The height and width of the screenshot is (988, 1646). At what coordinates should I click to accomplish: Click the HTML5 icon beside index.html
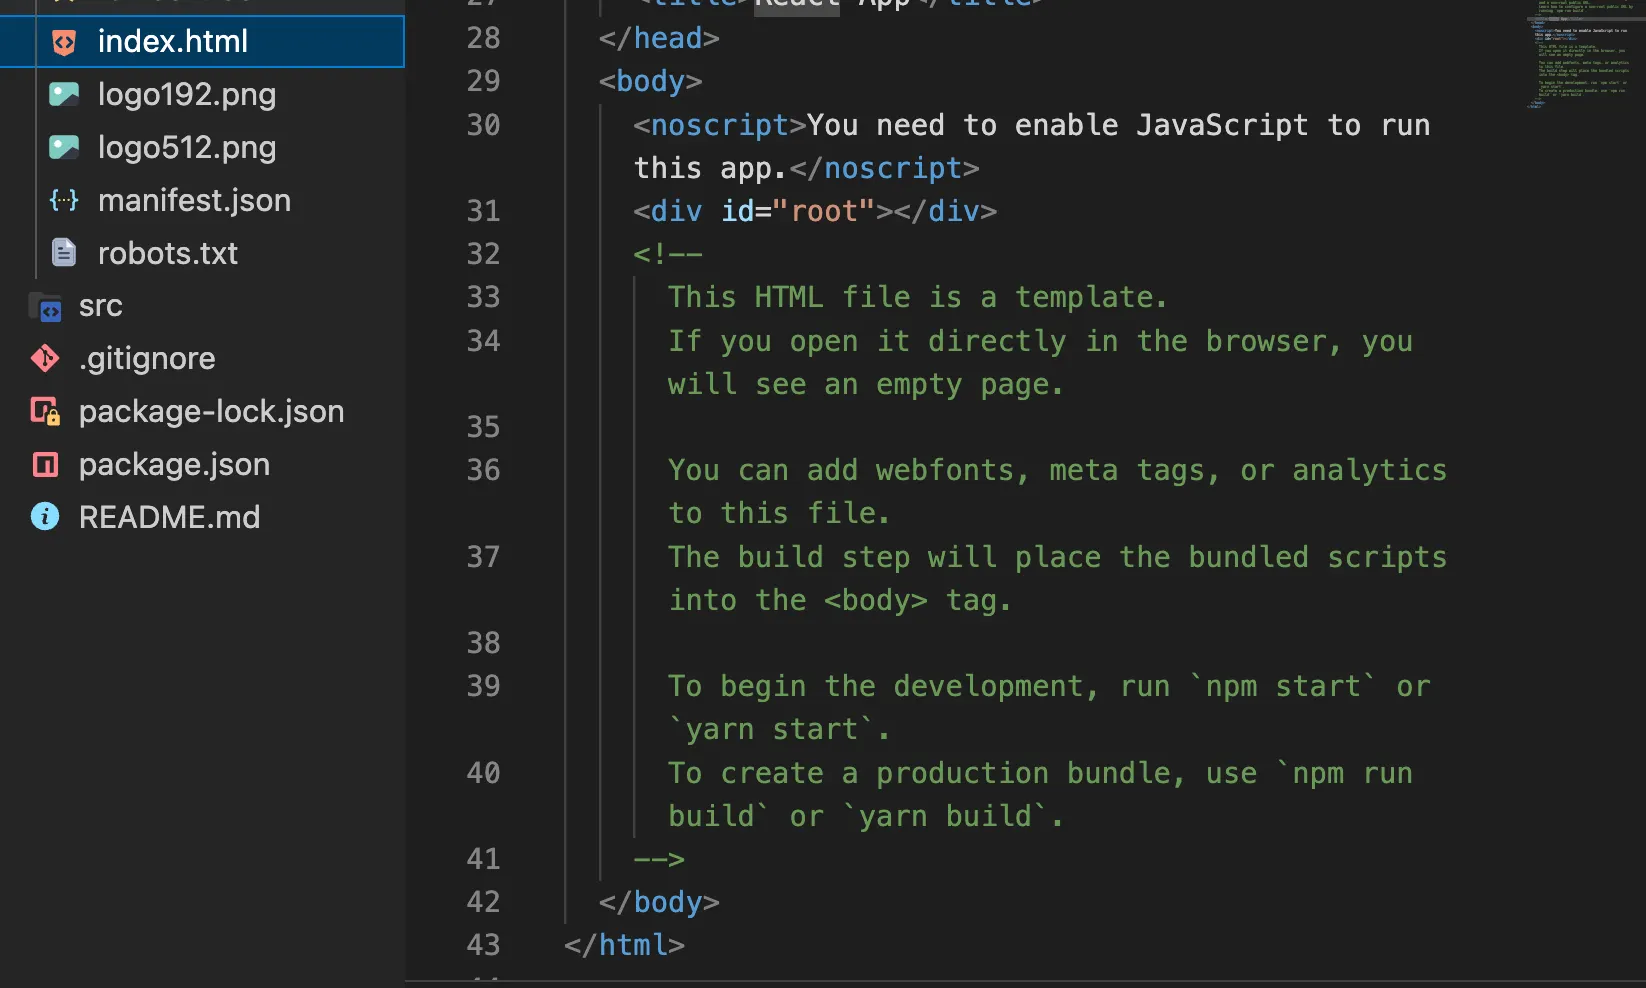point(64,42)
